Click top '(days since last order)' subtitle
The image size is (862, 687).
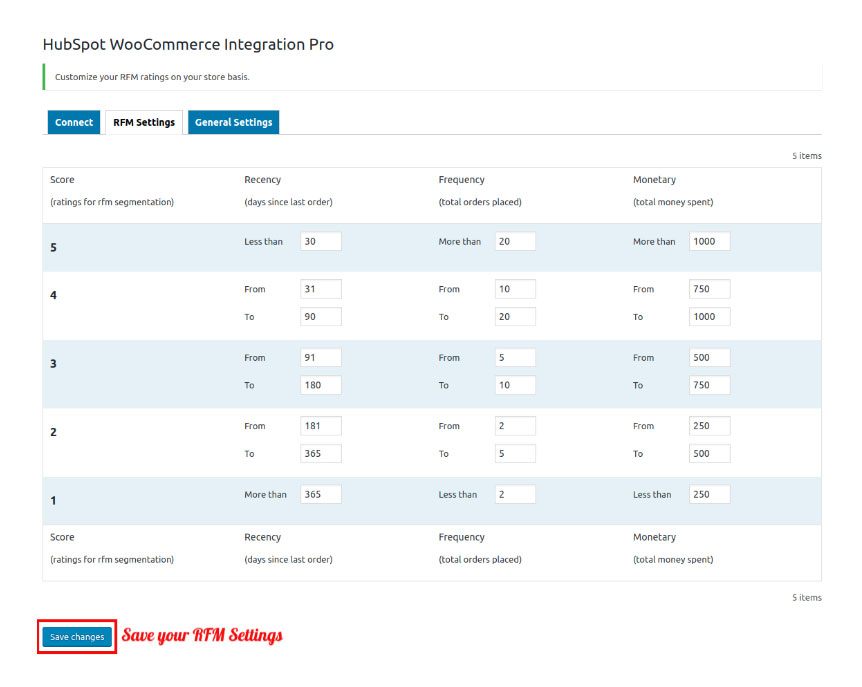point(288,202)
